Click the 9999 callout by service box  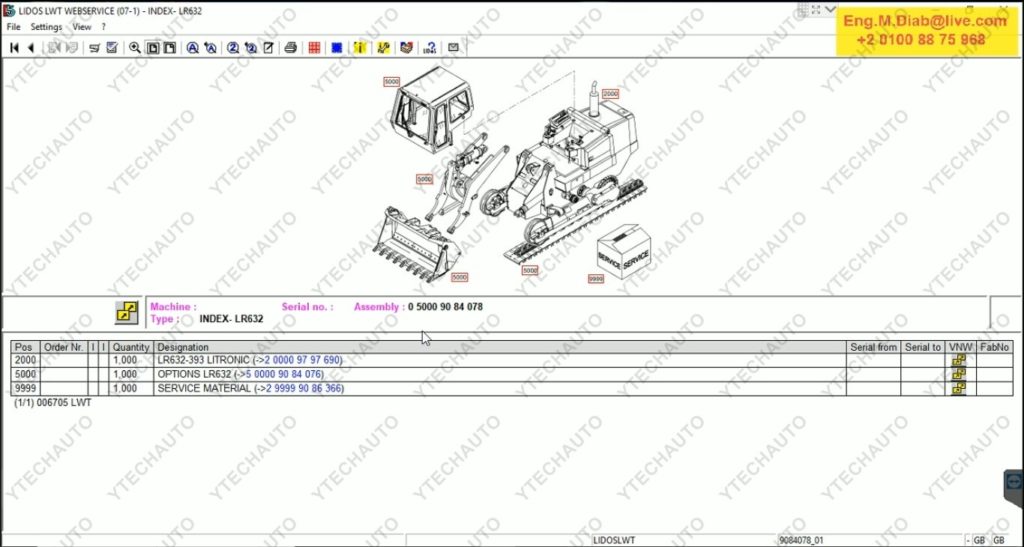[596, 279]
